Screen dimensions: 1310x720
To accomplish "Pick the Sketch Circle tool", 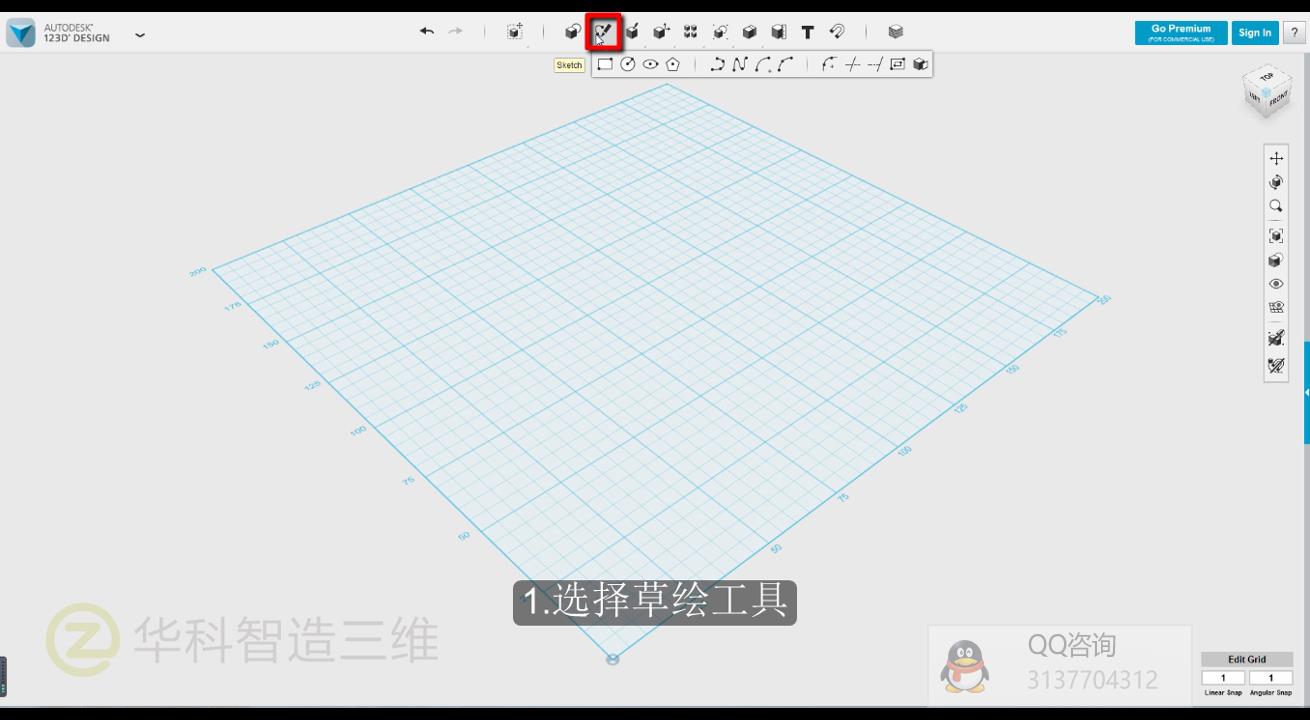I will 628,65.
